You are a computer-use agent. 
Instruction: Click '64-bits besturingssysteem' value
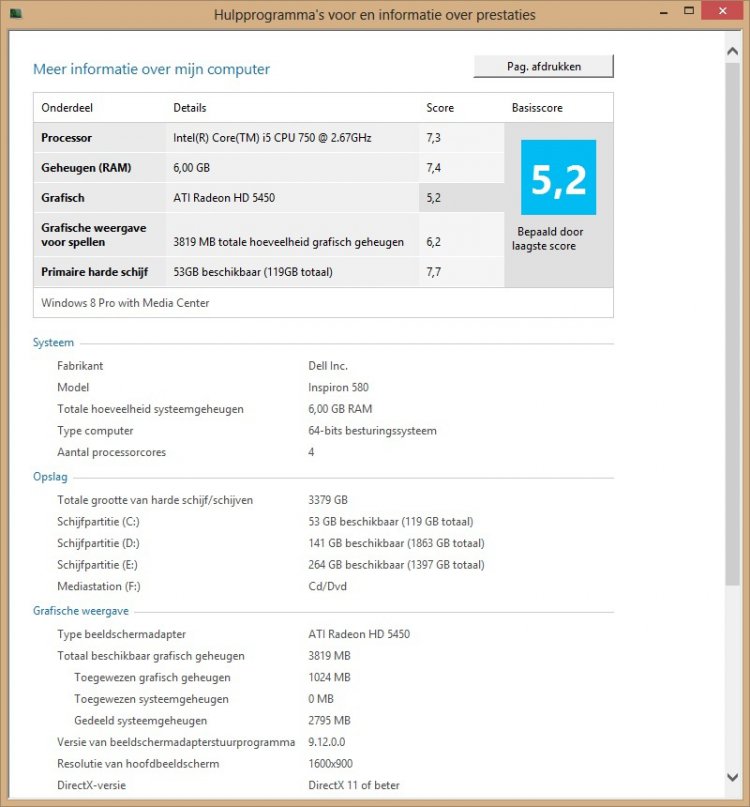[x=372, y=431]
